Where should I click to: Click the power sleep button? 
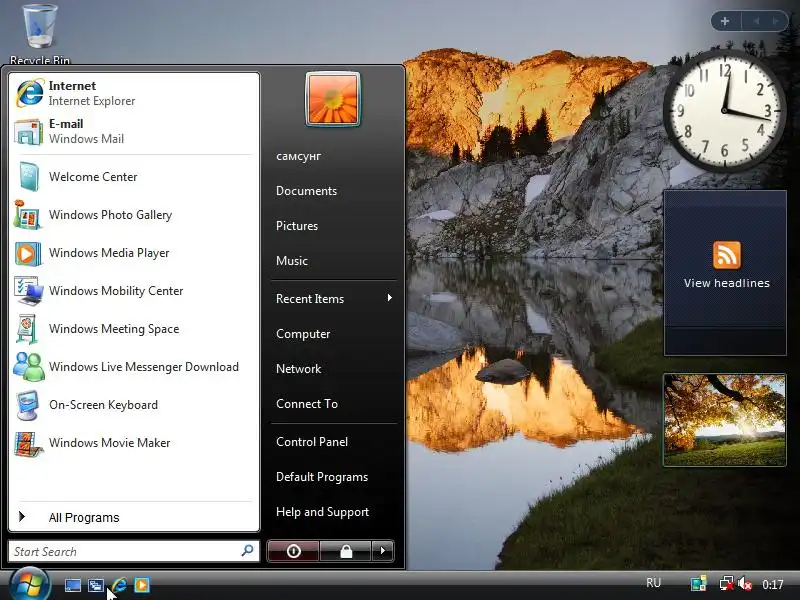(293, 551)
